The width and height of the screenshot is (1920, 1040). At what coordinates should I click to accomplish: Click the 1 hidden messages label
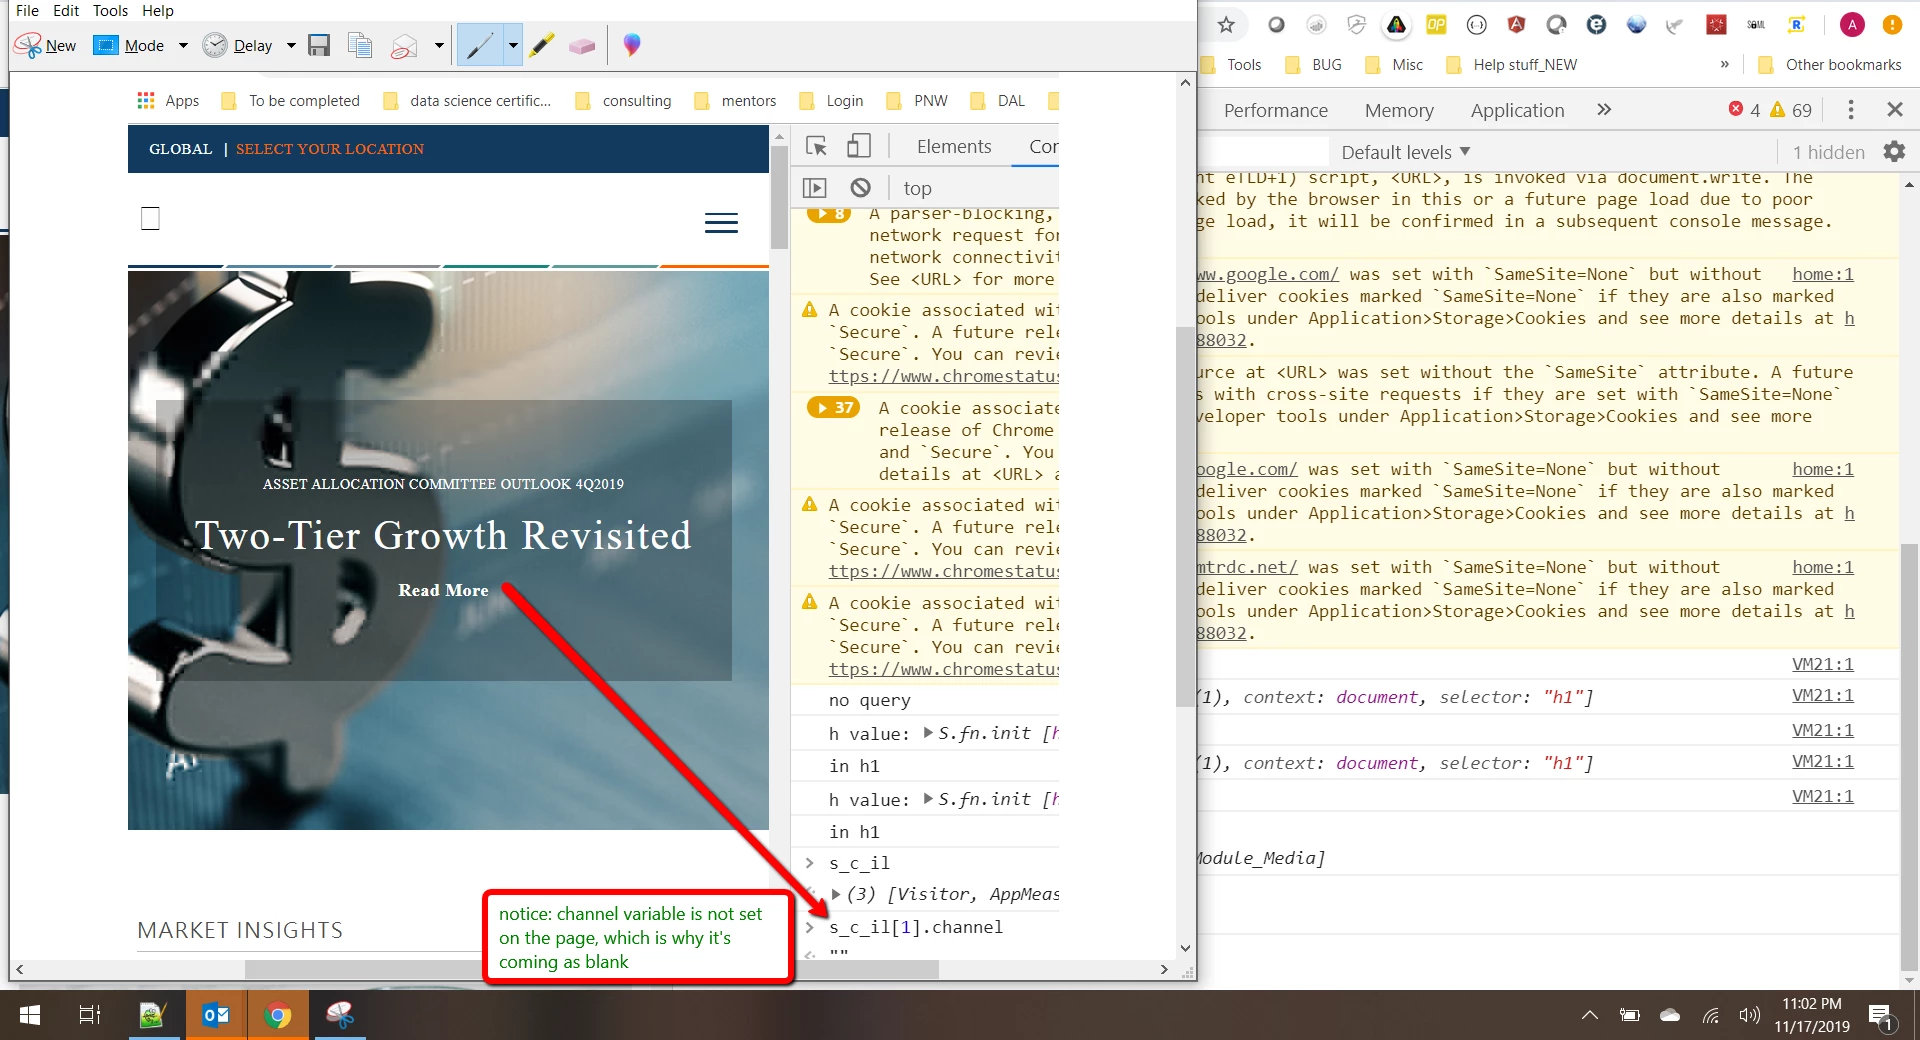point(1828,152)
